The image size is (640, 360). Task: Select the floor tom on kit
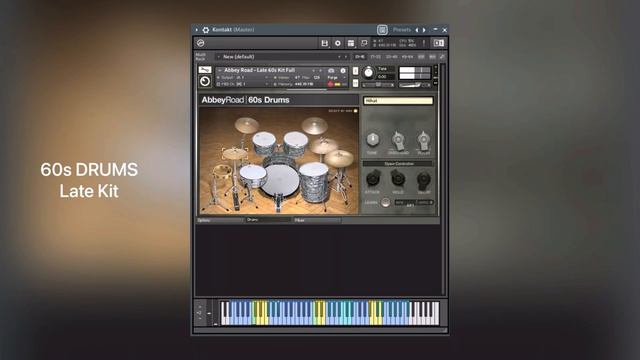[x=313, y=181]
